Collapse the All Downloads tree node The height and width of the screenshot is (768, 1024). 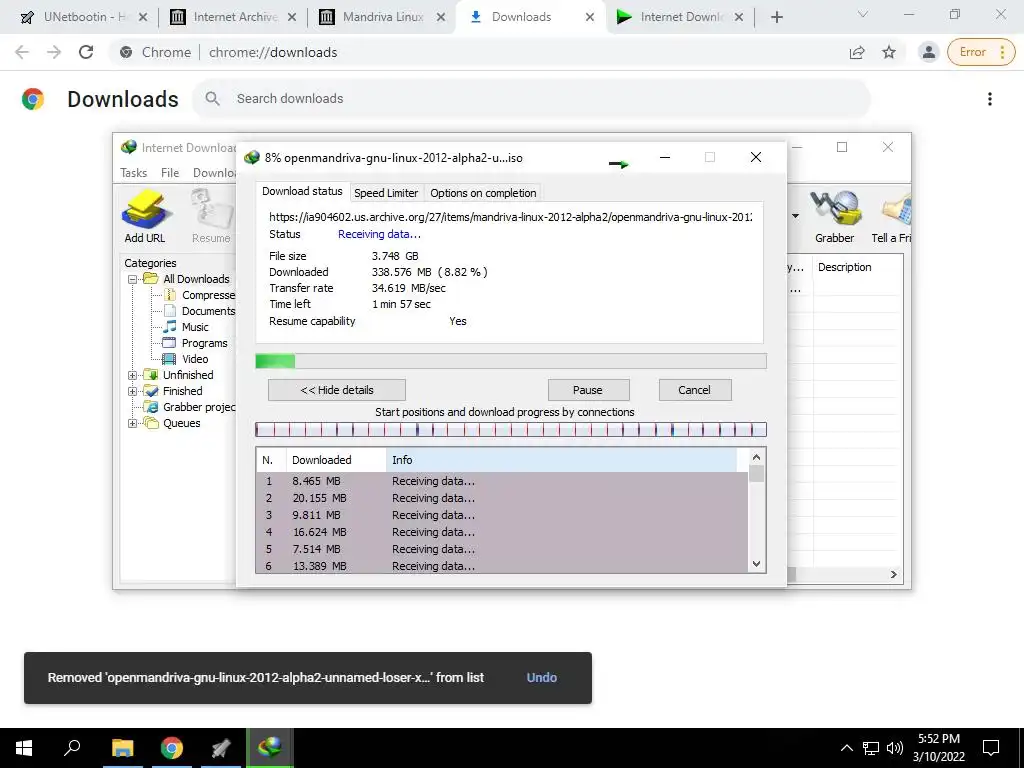coord(133,280)
